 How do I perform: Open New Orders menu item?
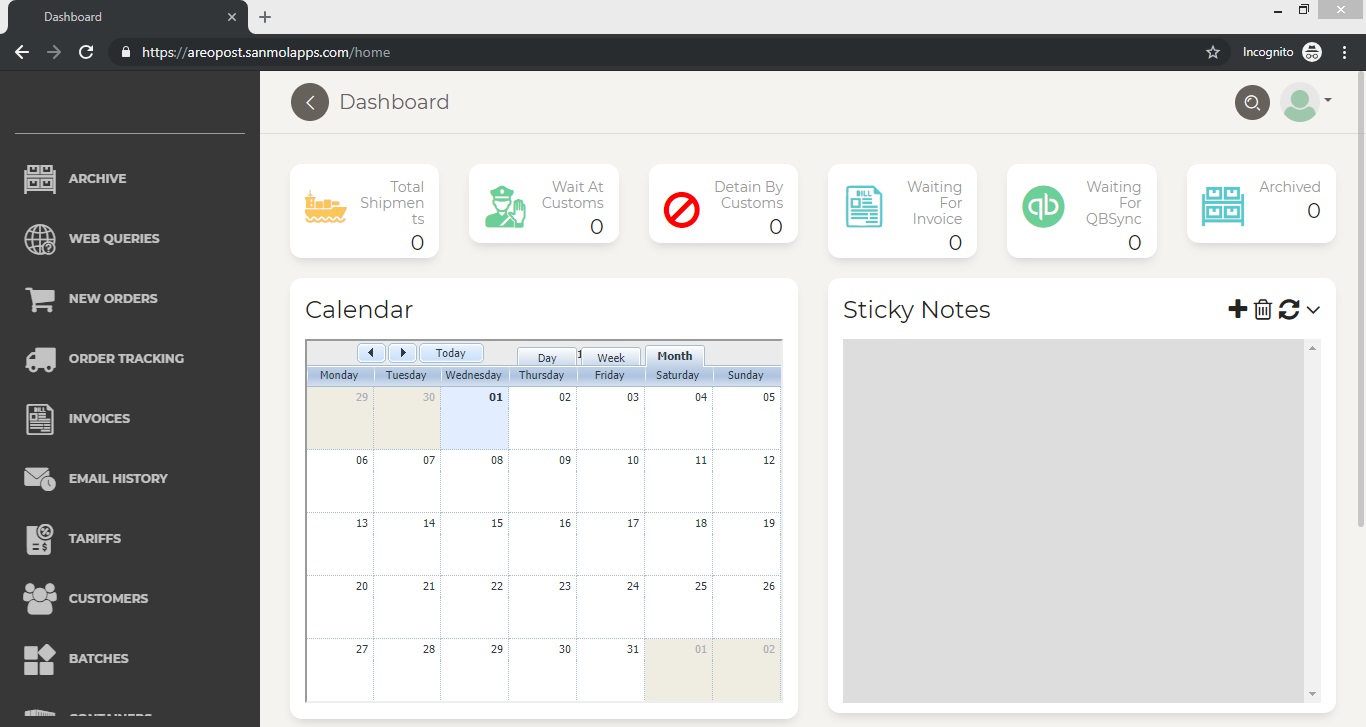113,299
